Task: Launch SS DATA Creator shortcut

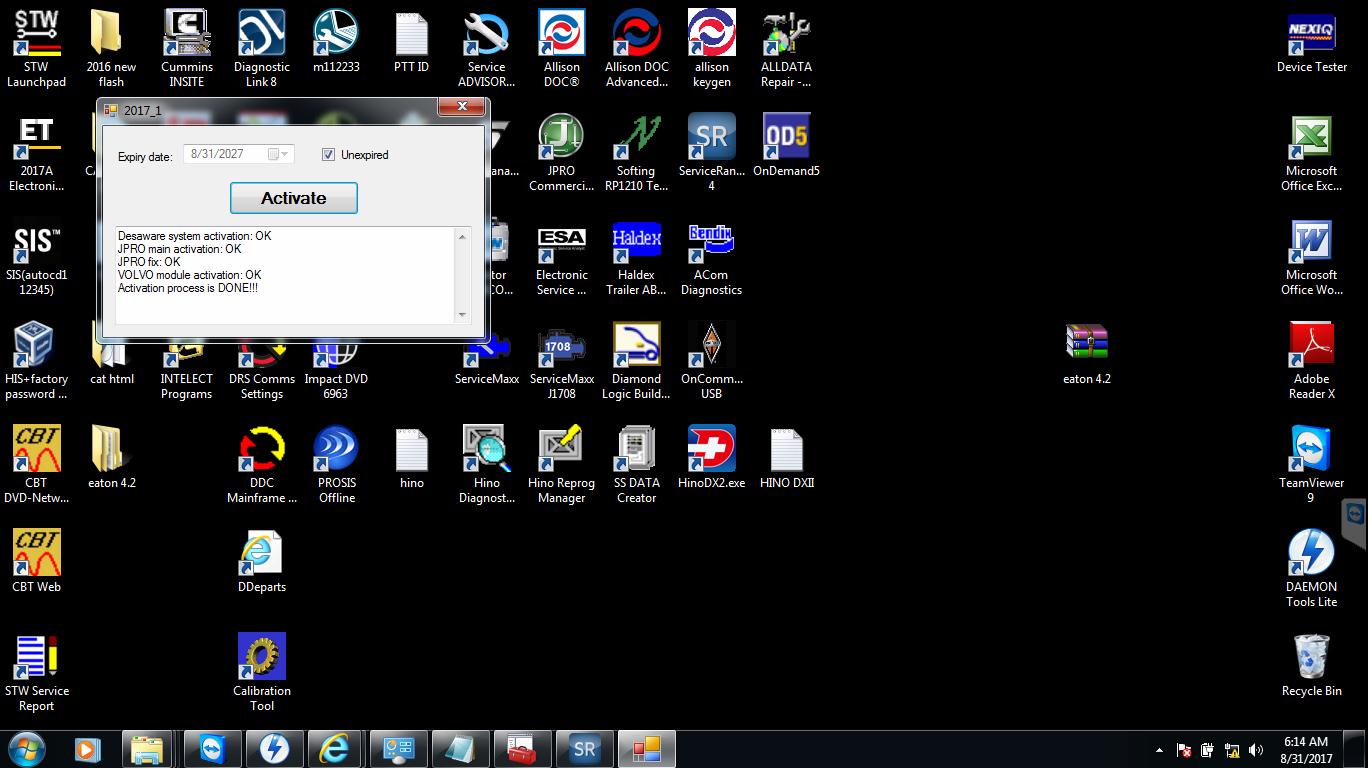Action: pyautogui.click(x=636, y=464)
